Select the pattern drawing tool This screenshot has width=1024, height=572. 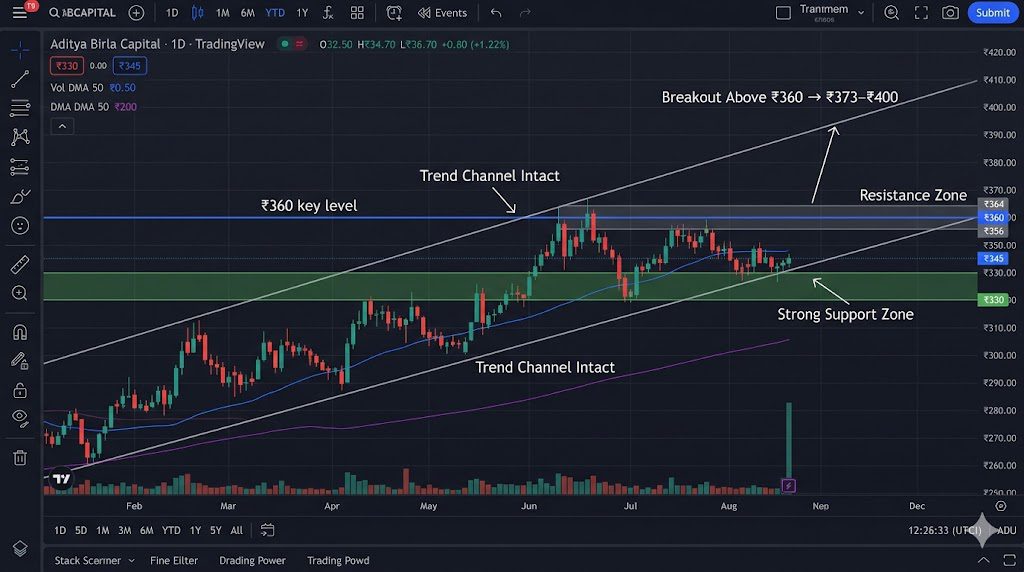pyautogui.click(x=20, y=136)
